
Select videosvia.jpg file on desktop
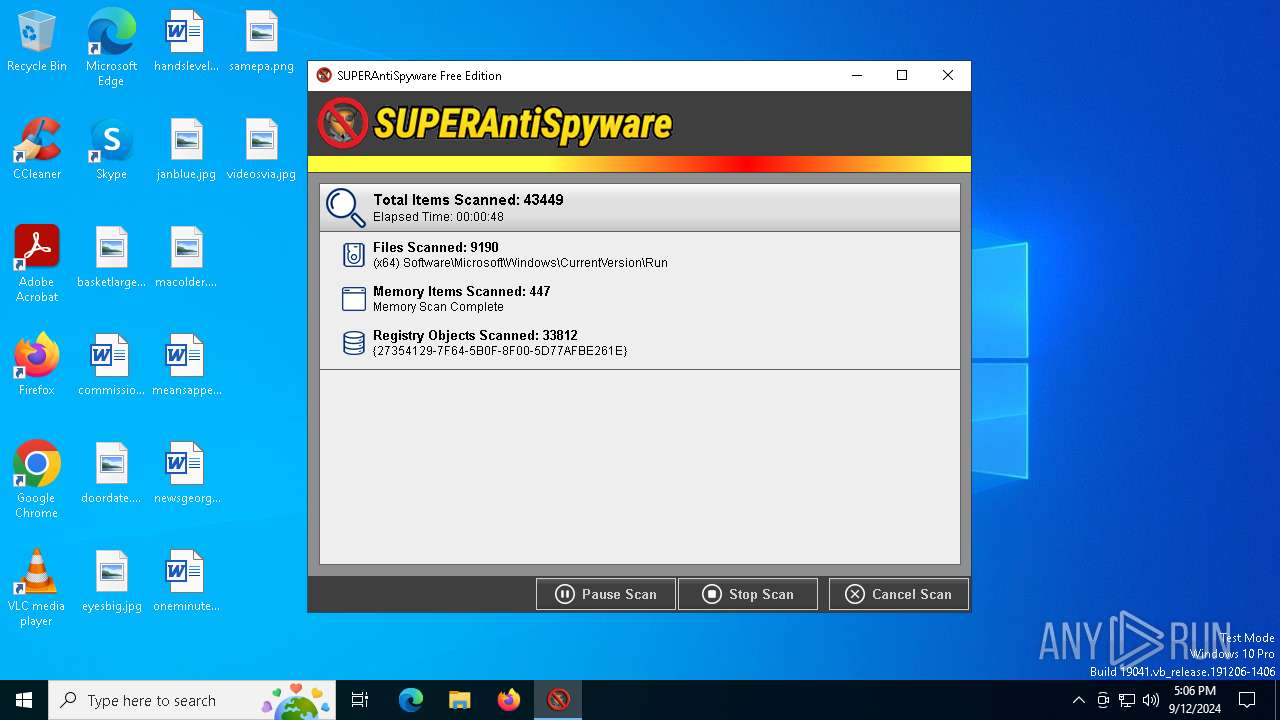[x=261, y=150]
